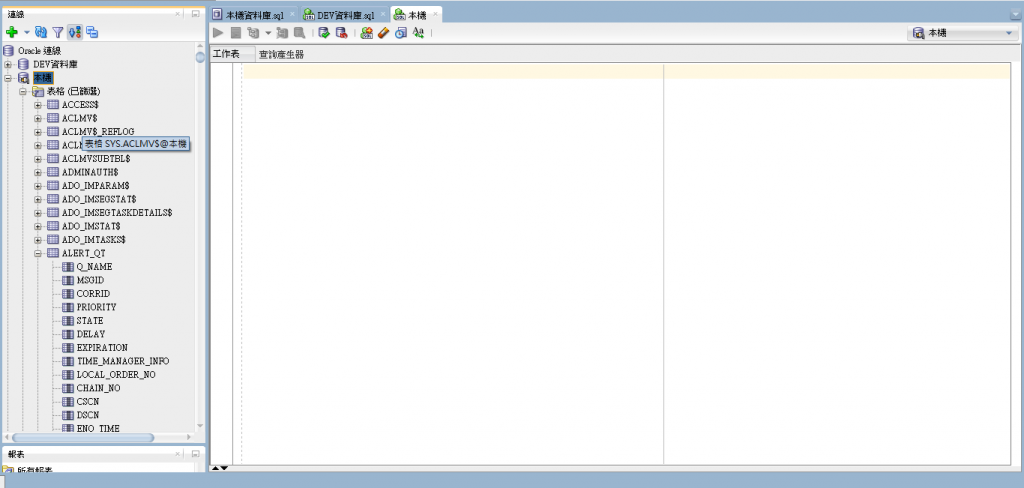Expand the ACCESS$ table
This screenshot has width=1024, height=488.
coord(37,105)
